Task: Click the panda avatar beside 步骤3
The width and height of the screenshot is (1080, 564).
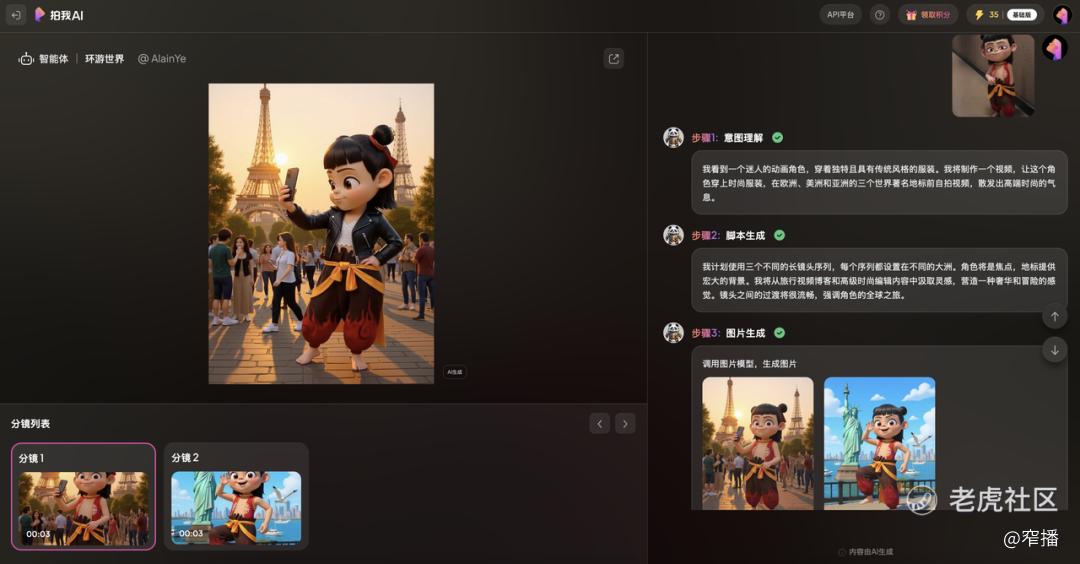Action: tap(673, 333)
